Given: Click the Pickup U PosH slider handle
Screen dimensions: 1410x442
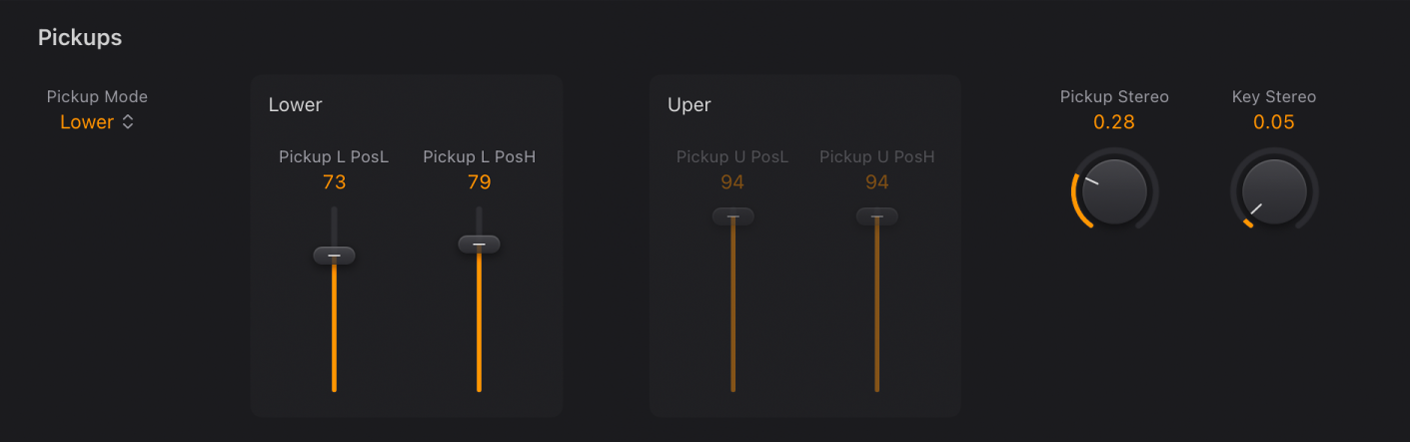Looking at the screenshot, I should point(877,216).
